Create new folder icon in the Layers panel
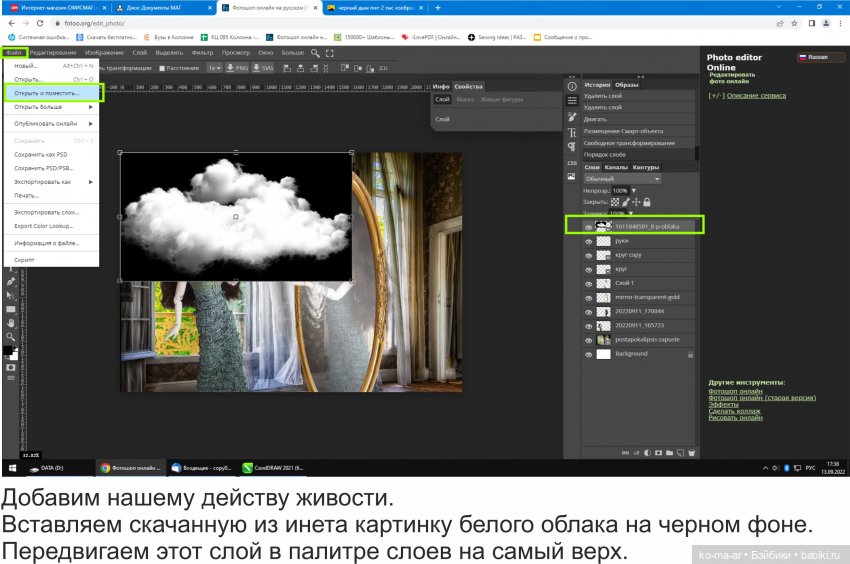 click(x=669, y=453)
